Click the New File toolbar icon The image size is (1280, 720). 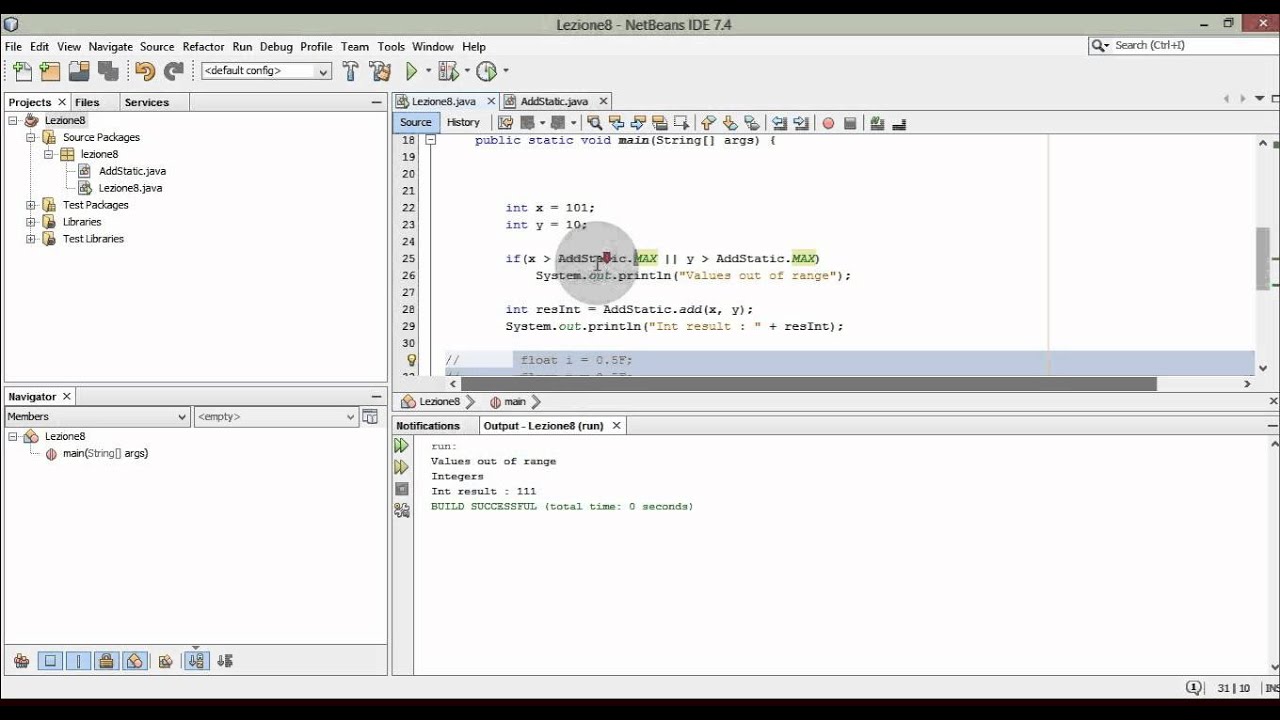(22, 71)
